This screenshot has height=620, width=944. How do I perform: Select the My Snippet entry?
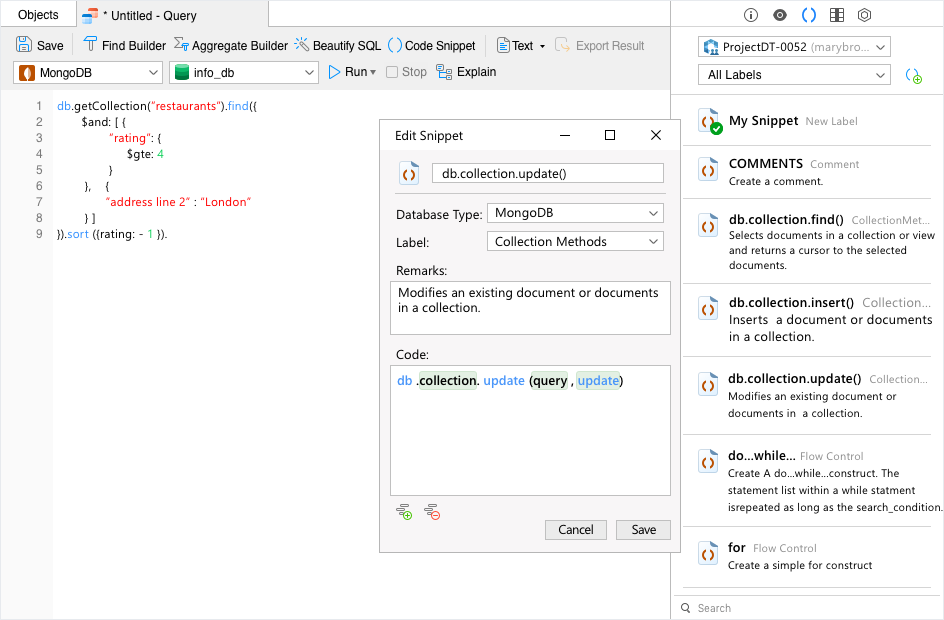click(807, 120)
